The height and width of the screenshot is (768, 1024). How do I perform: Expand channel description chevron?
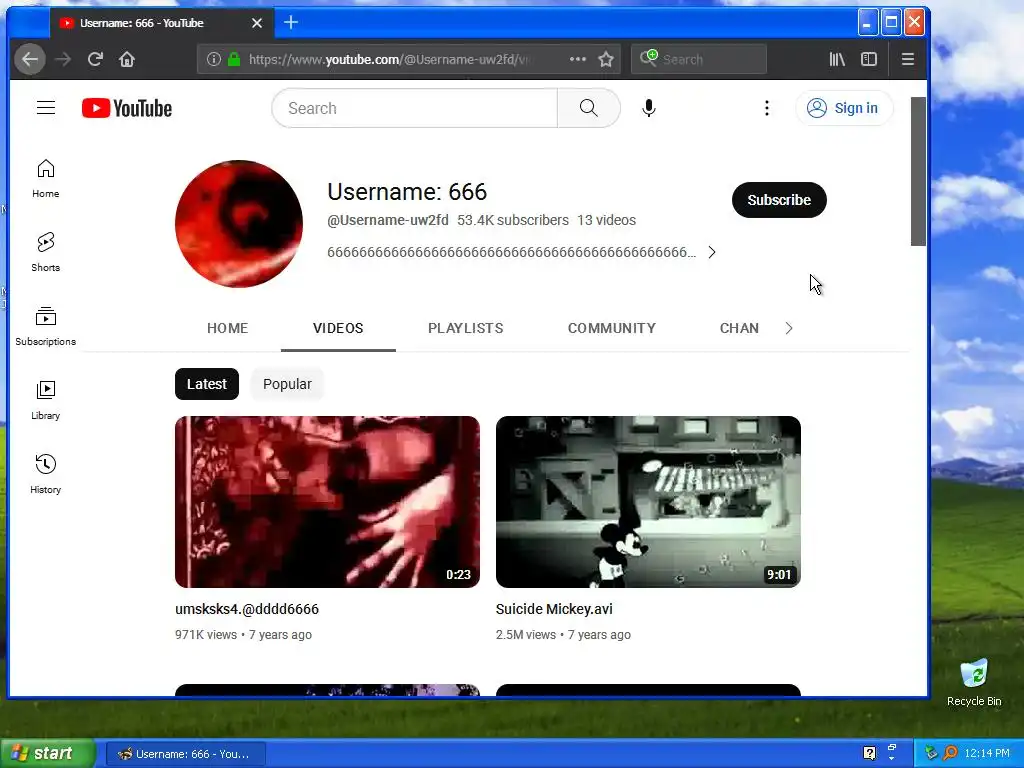coord(712,252)
